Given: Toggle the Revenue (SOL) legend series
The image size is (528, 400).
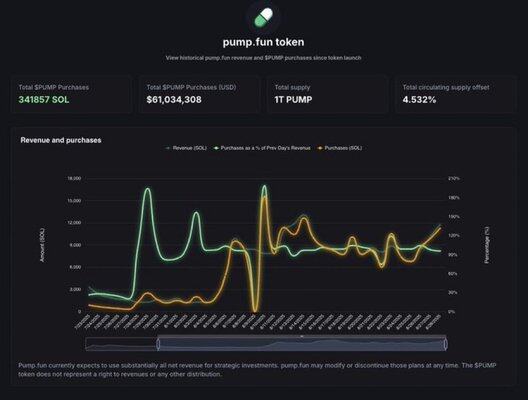Looking at the screenshot, I should (186, 148).
